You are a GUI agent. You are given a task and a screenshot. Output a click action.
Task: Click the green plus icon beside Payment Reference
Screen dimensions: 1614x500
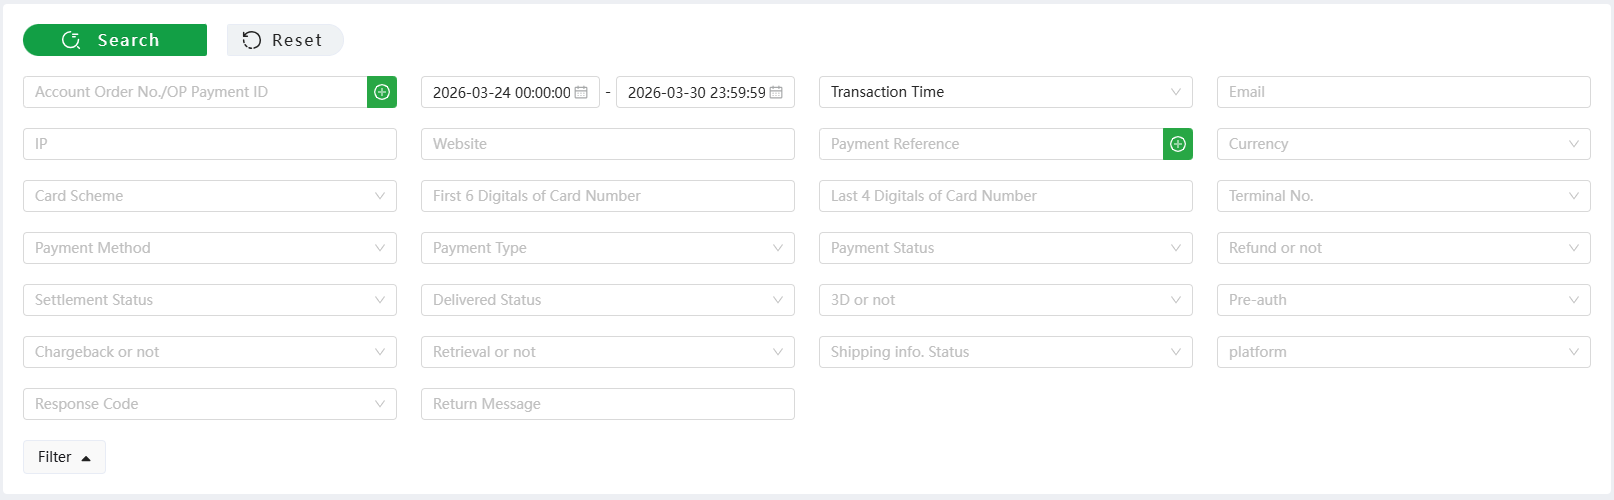[x=1178, y=144]
